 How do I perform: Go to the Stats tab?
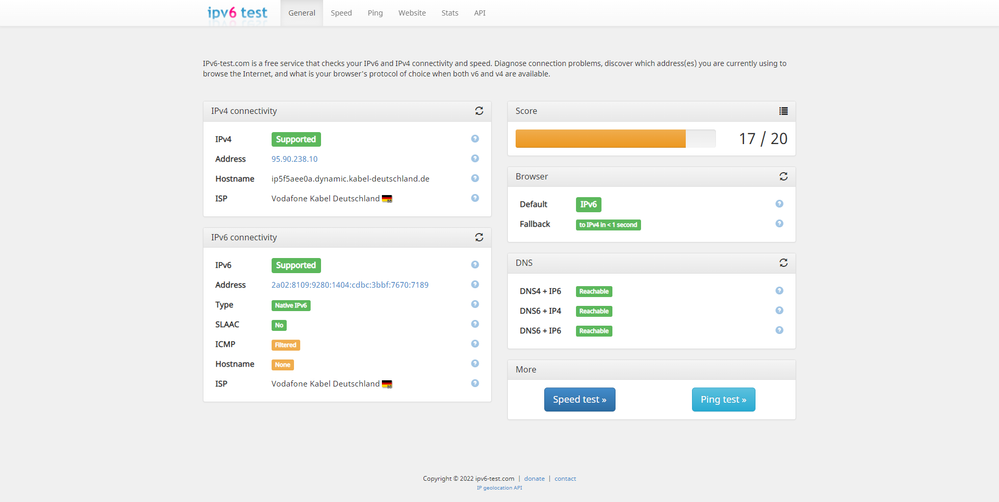(x=450, y=13)
